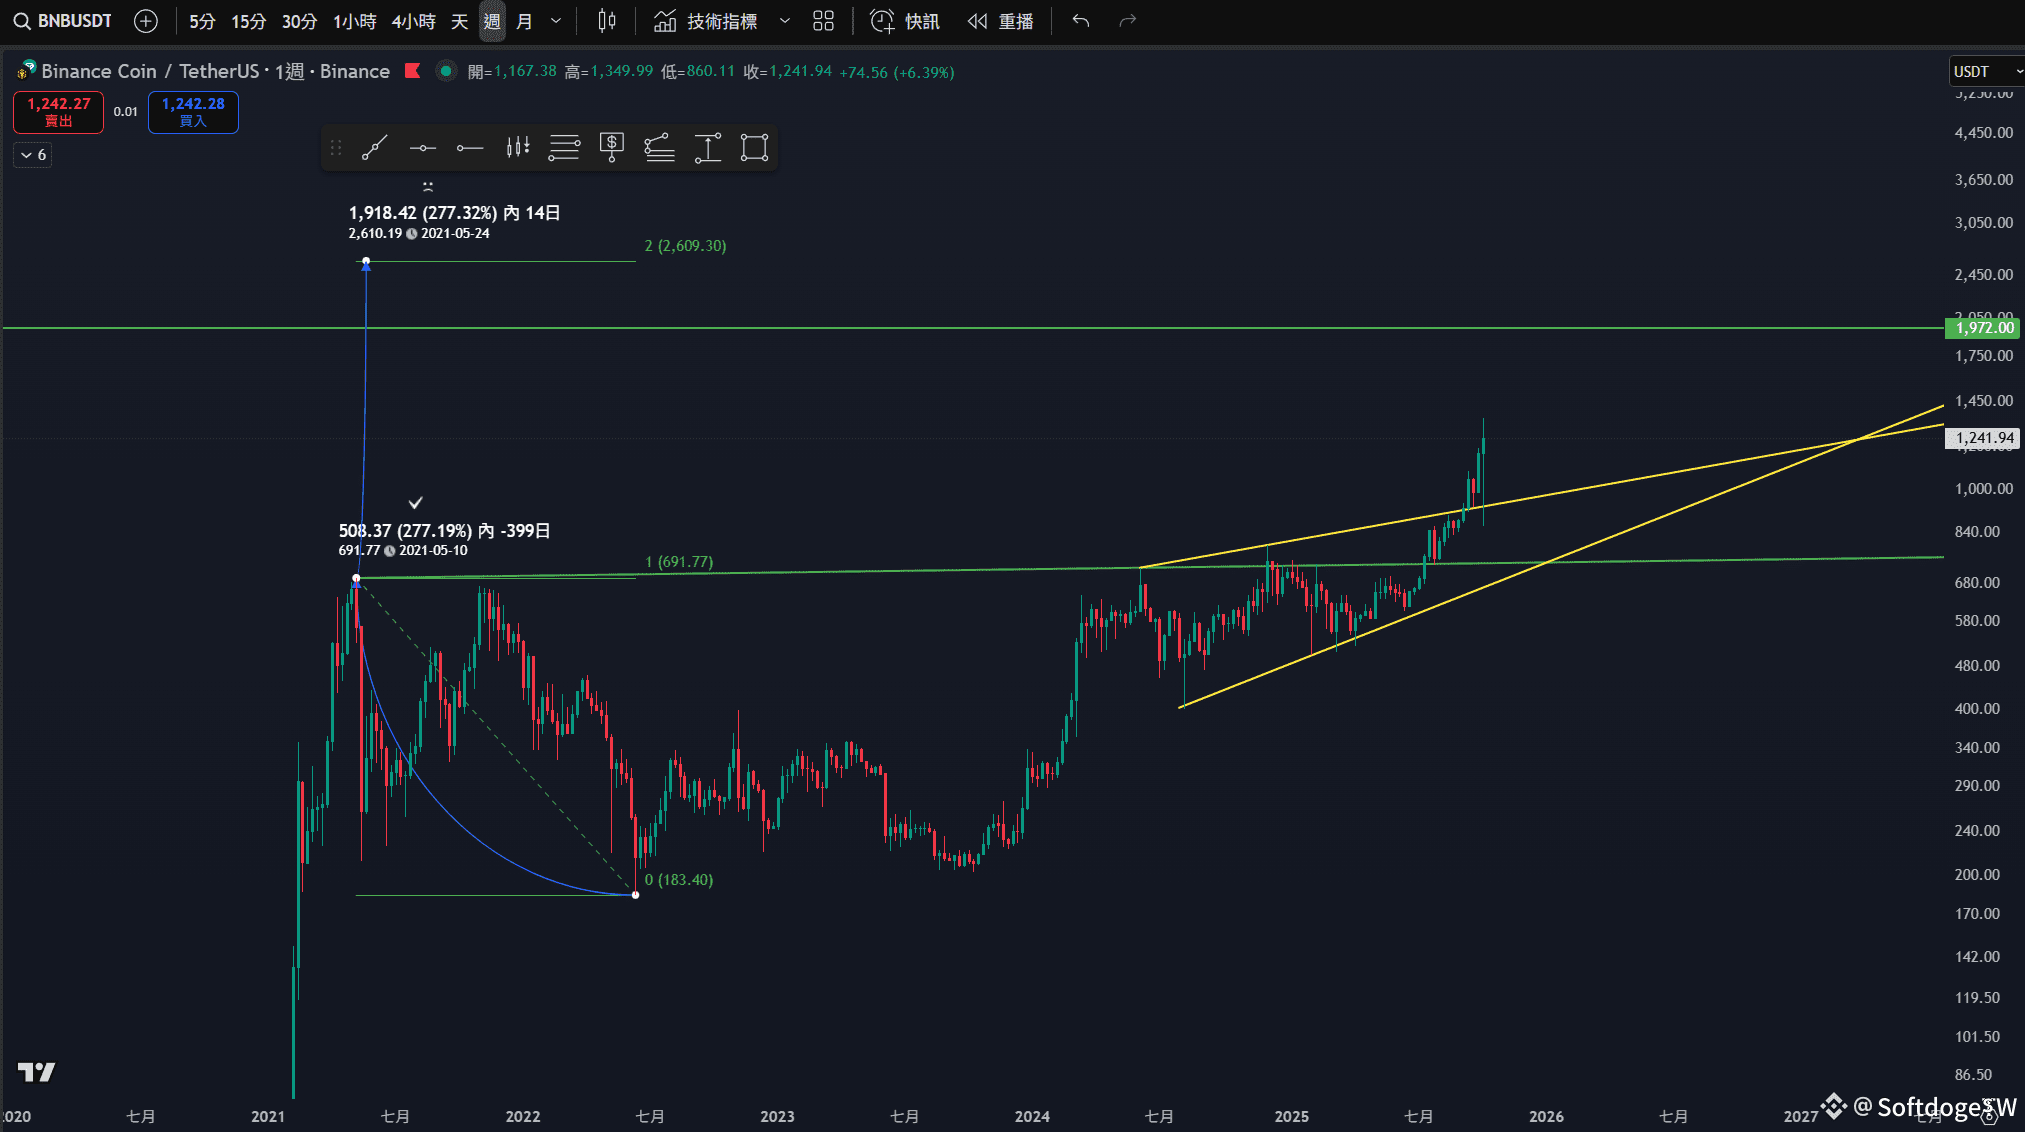Click the red flag next to Binance
2025x1132 pixels.
[x=412, y=71]
